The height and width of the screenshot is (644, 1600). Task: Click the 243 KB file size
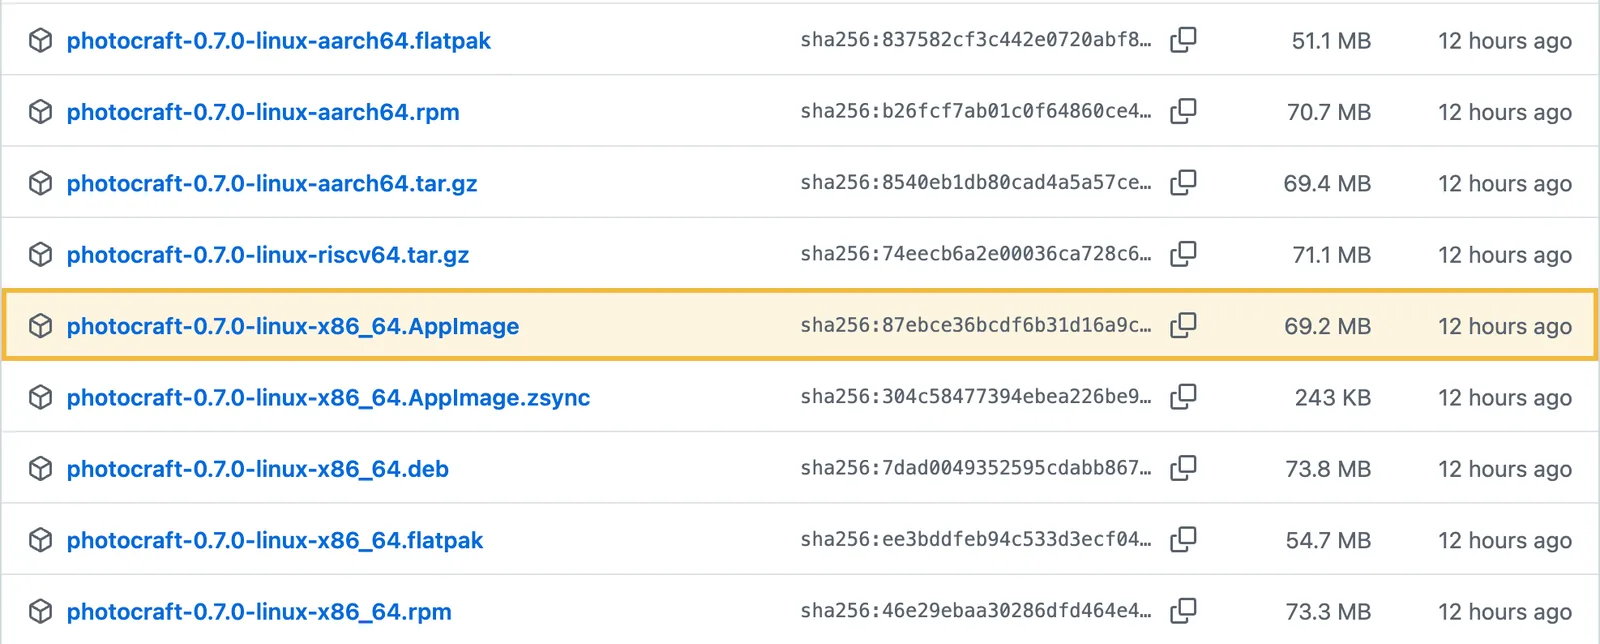[1333, 398]
